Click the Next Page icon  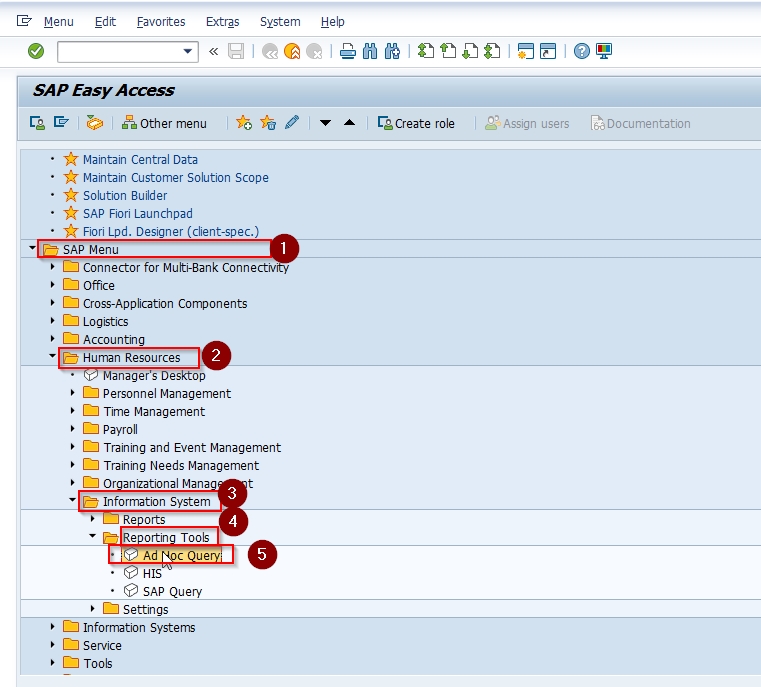[x=470, y=51]
